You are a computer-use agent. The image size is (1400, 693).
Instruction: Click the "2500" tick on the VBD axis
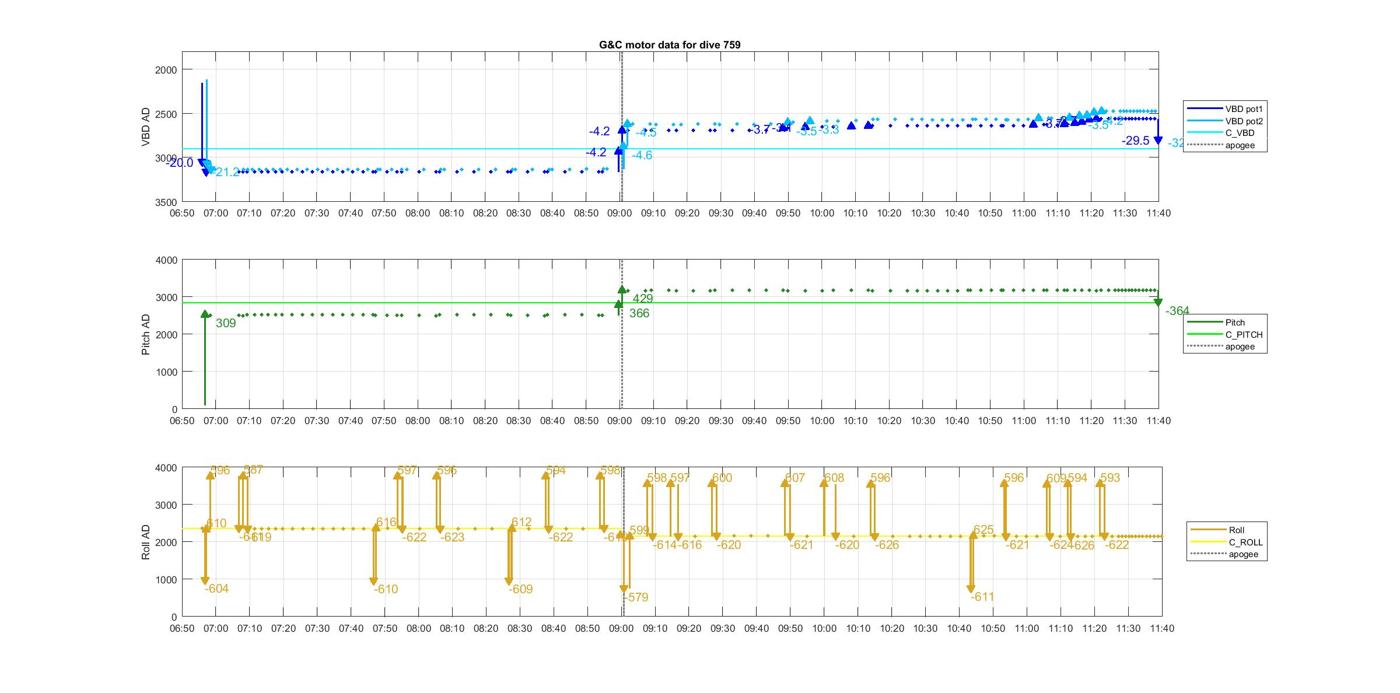(166, 114)
